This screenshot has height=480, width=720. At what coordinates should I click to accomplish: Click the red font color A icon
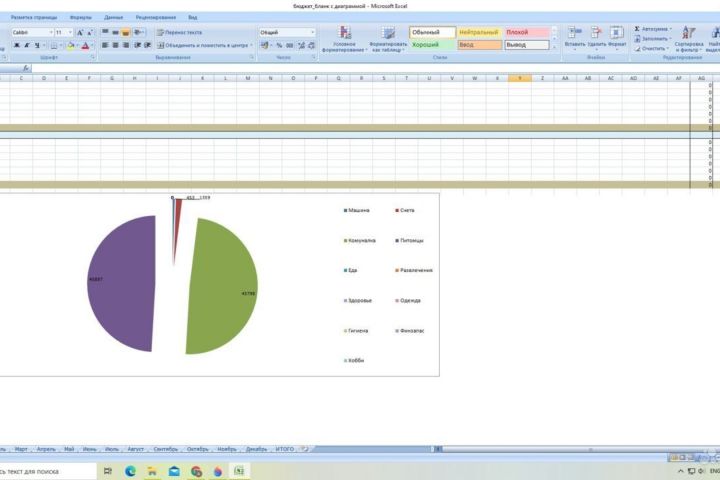(x=85, y=45)
